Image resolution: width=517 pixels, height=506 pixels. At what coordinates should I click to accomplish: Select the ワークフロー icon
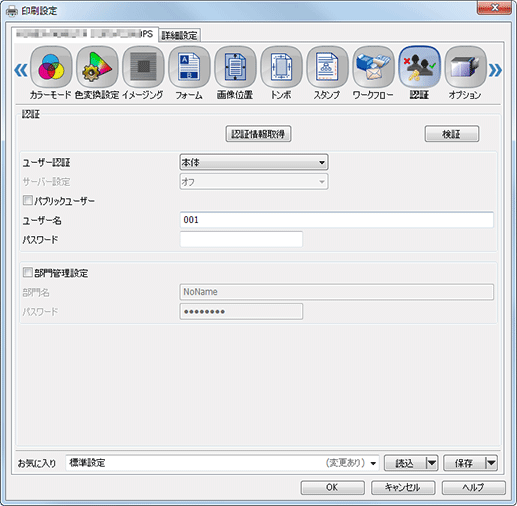(373, 67)
